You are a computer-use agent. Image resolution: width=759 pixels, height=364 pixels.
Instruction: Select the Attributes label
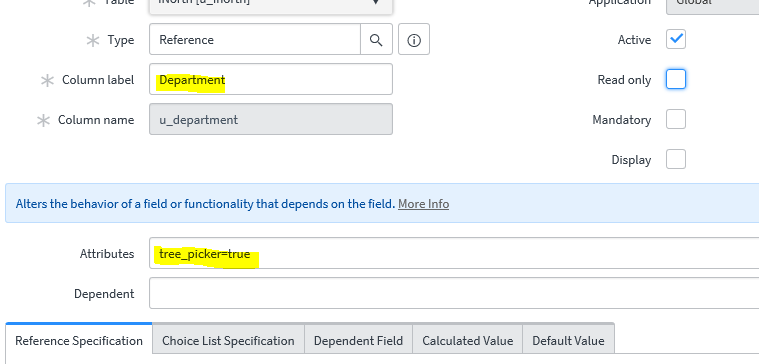(107, 254)
